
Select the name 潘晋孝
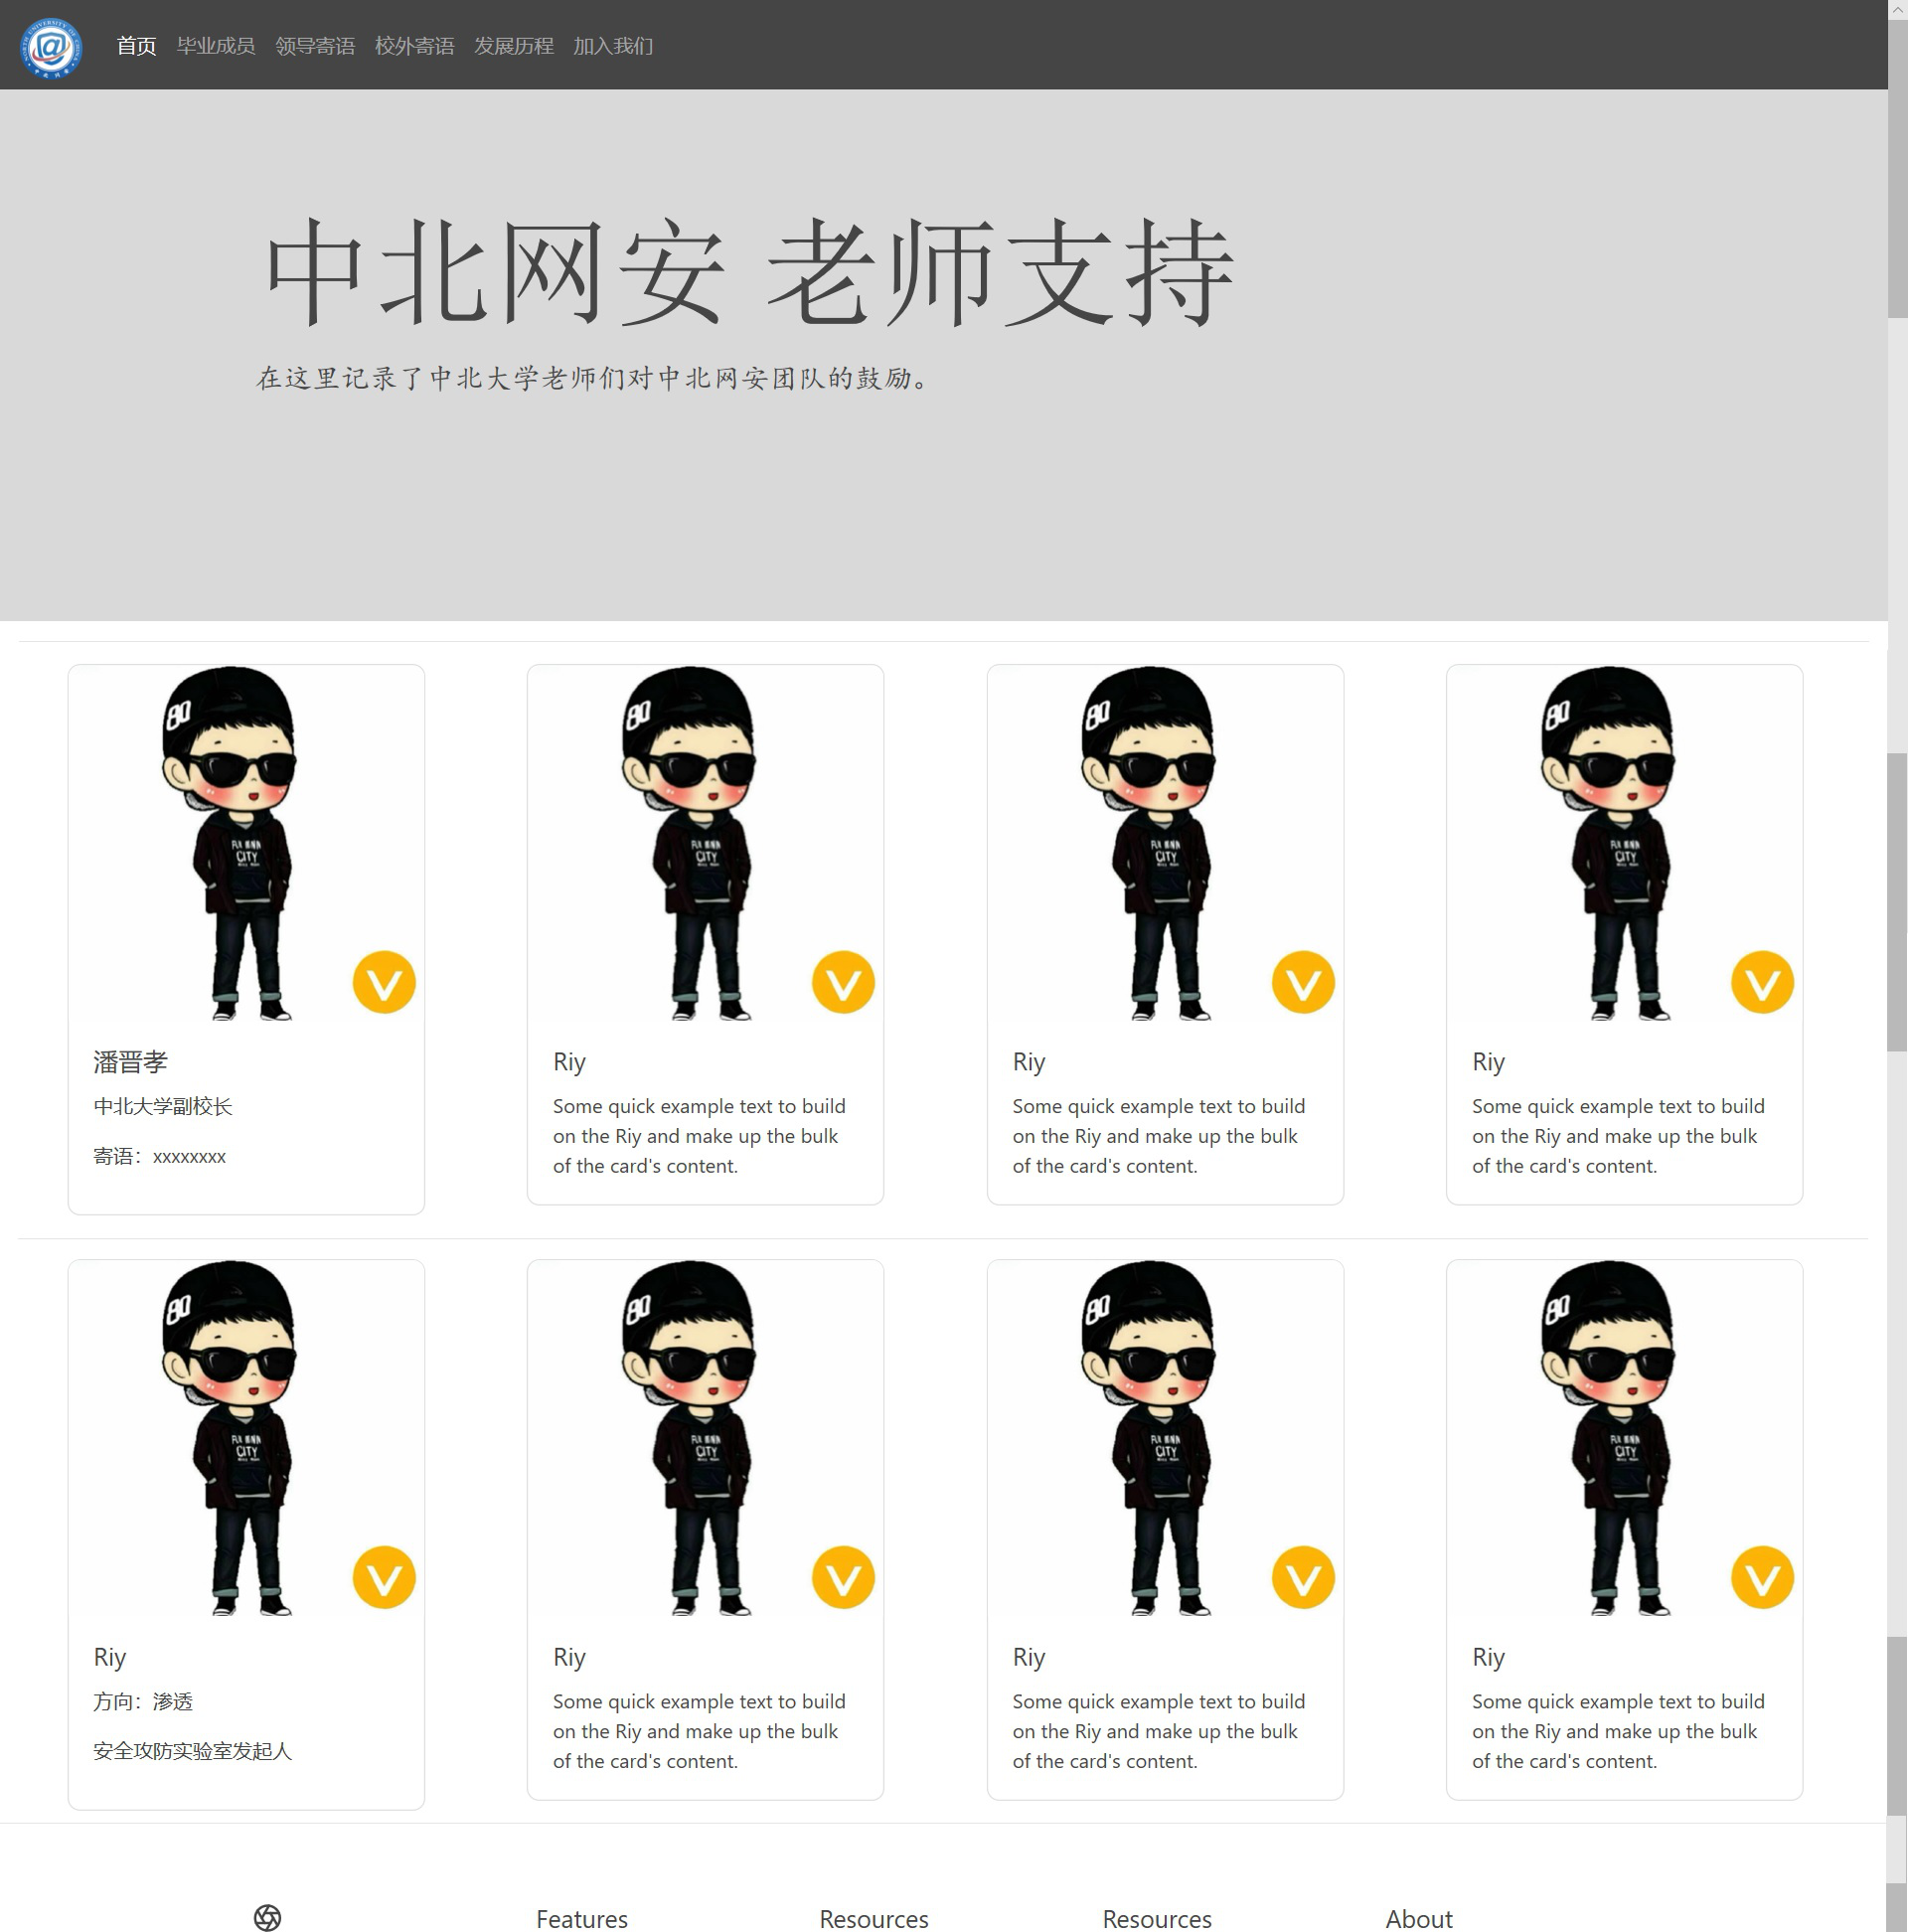(x=131, y=1062)
